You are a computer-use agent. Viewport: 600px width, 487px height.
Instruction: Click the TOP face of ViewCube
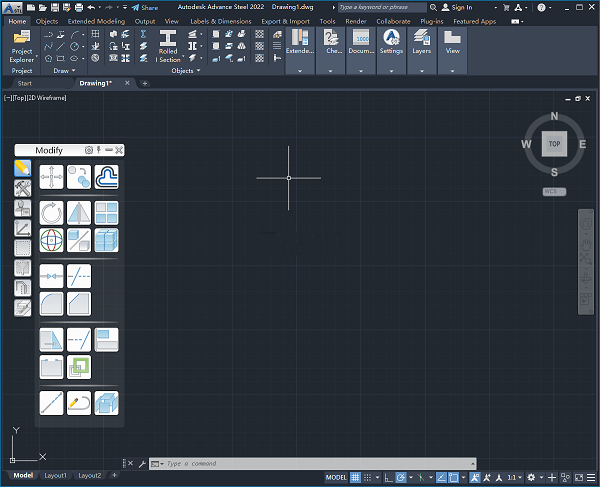point(555,143)
